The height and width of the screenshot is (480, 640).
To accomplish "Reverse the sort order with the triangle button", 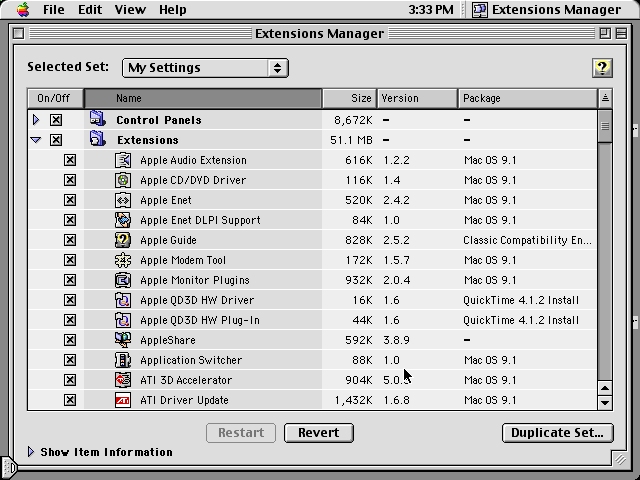I will [605, 98].
